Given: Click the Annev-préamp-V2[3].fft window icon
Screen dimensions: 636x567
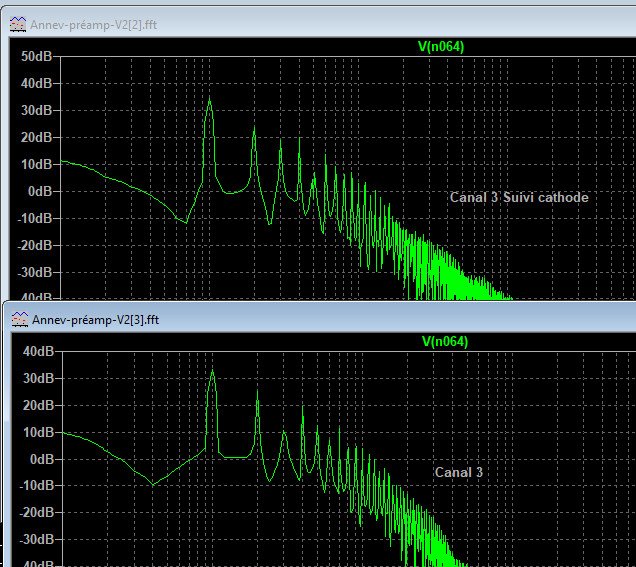Looking at the screenshot, I should [19, 319].
